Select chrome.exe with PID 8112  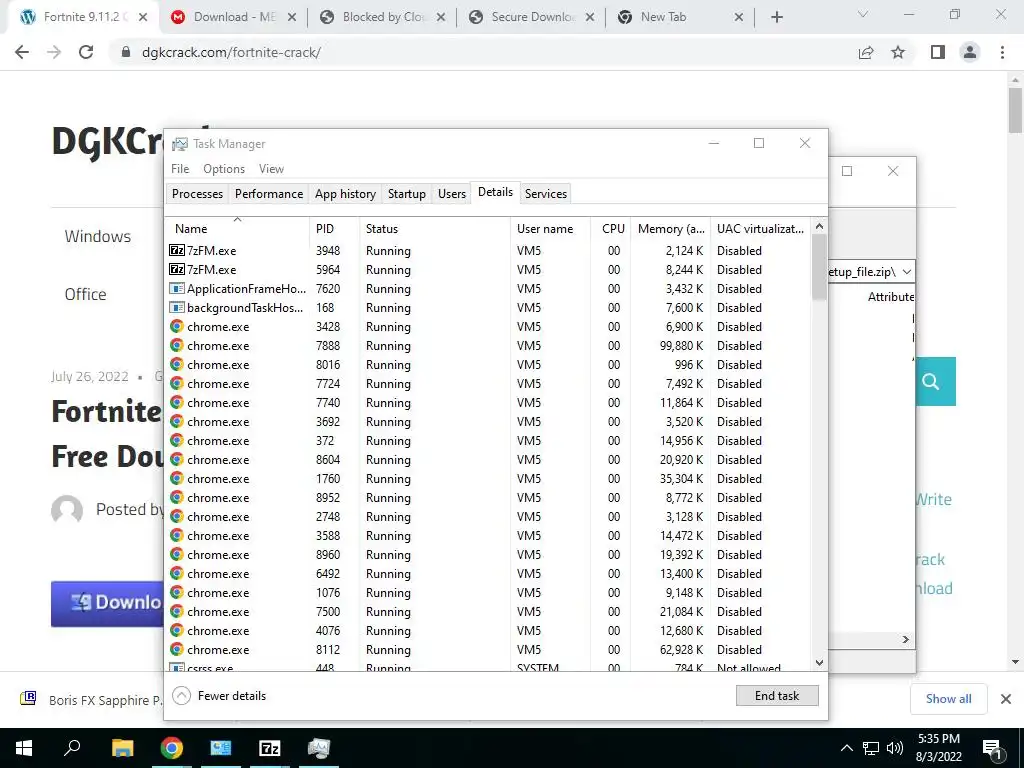click(487, 650)
